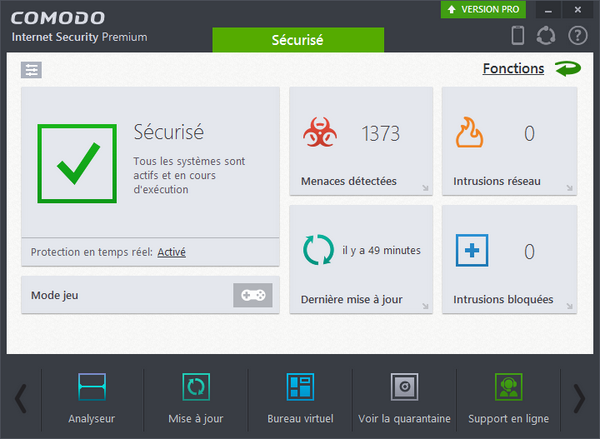The height and width of the screenshot is (439, 600).
Task: Expand Intrusions bloquées tile corner arrow
Action: 569,306
